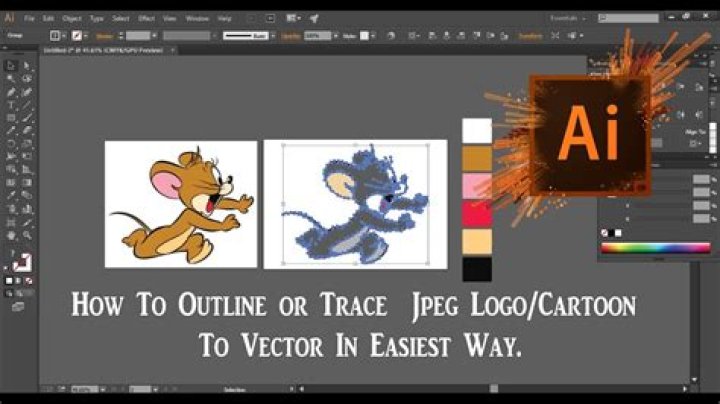Activate the Rotate tool
This screenshot has height=404, width=720.
point(11,144)
